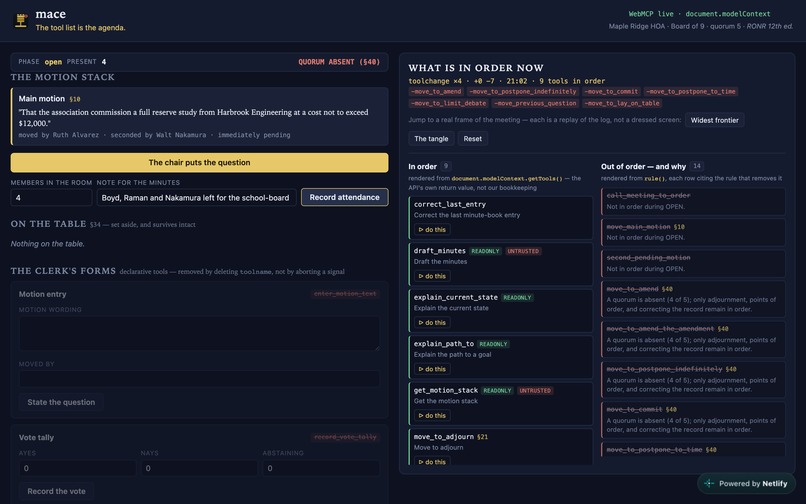Click the enter_motion_text struck tool label
This screenshot has height=504, width=806.
[x=345, y=294]
